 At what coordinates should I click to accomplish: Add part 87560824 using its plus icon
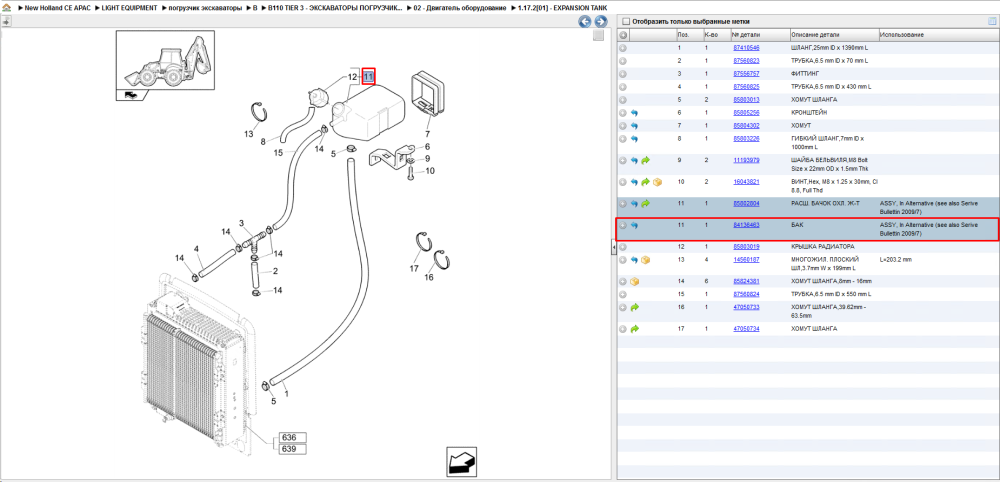(623, 295)
